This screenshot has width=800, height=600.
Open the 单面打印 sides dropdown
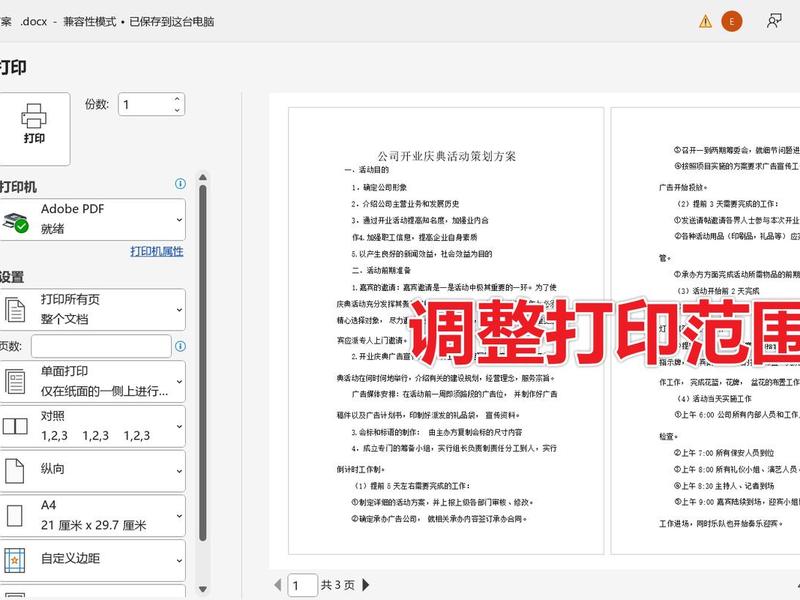tap(92, 381)
